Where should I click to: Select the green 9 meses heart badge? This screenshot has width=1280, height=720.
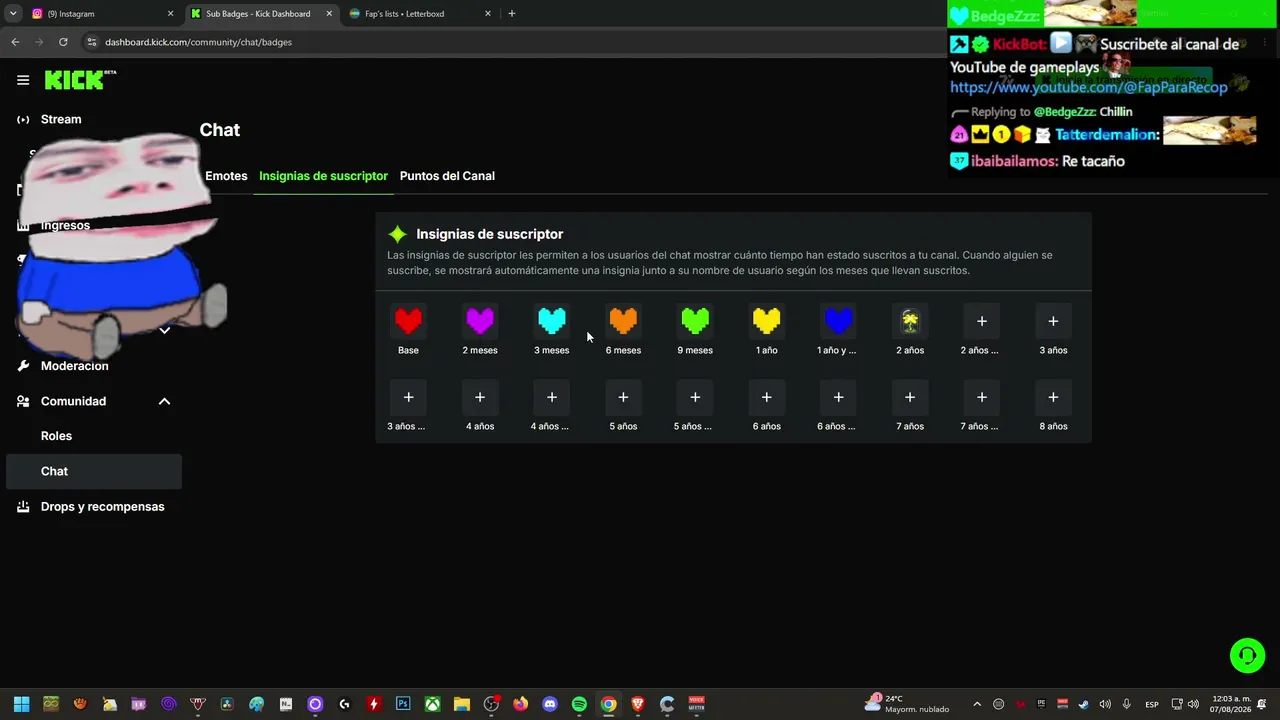(695, 321)
